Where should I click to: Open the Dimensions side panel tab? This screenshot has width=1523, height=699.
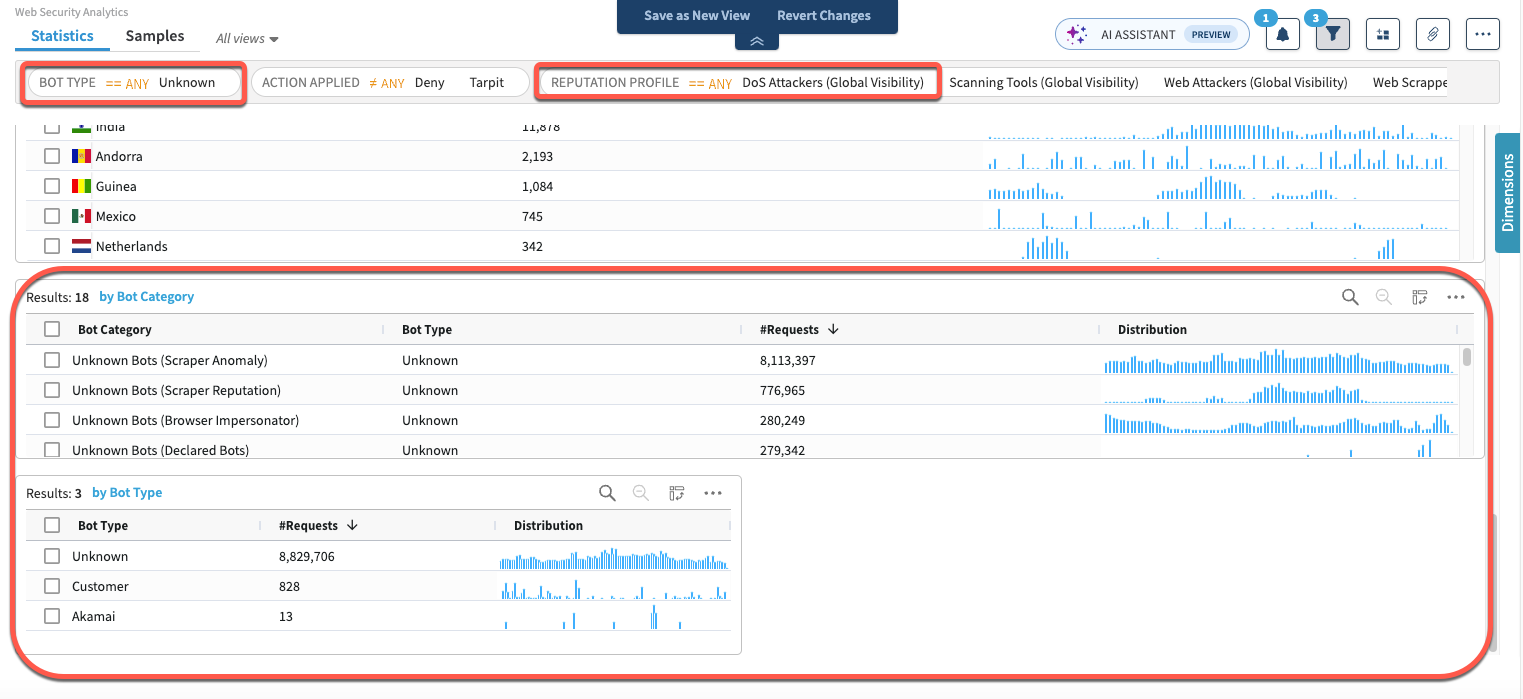click(x=1508, y=193)
